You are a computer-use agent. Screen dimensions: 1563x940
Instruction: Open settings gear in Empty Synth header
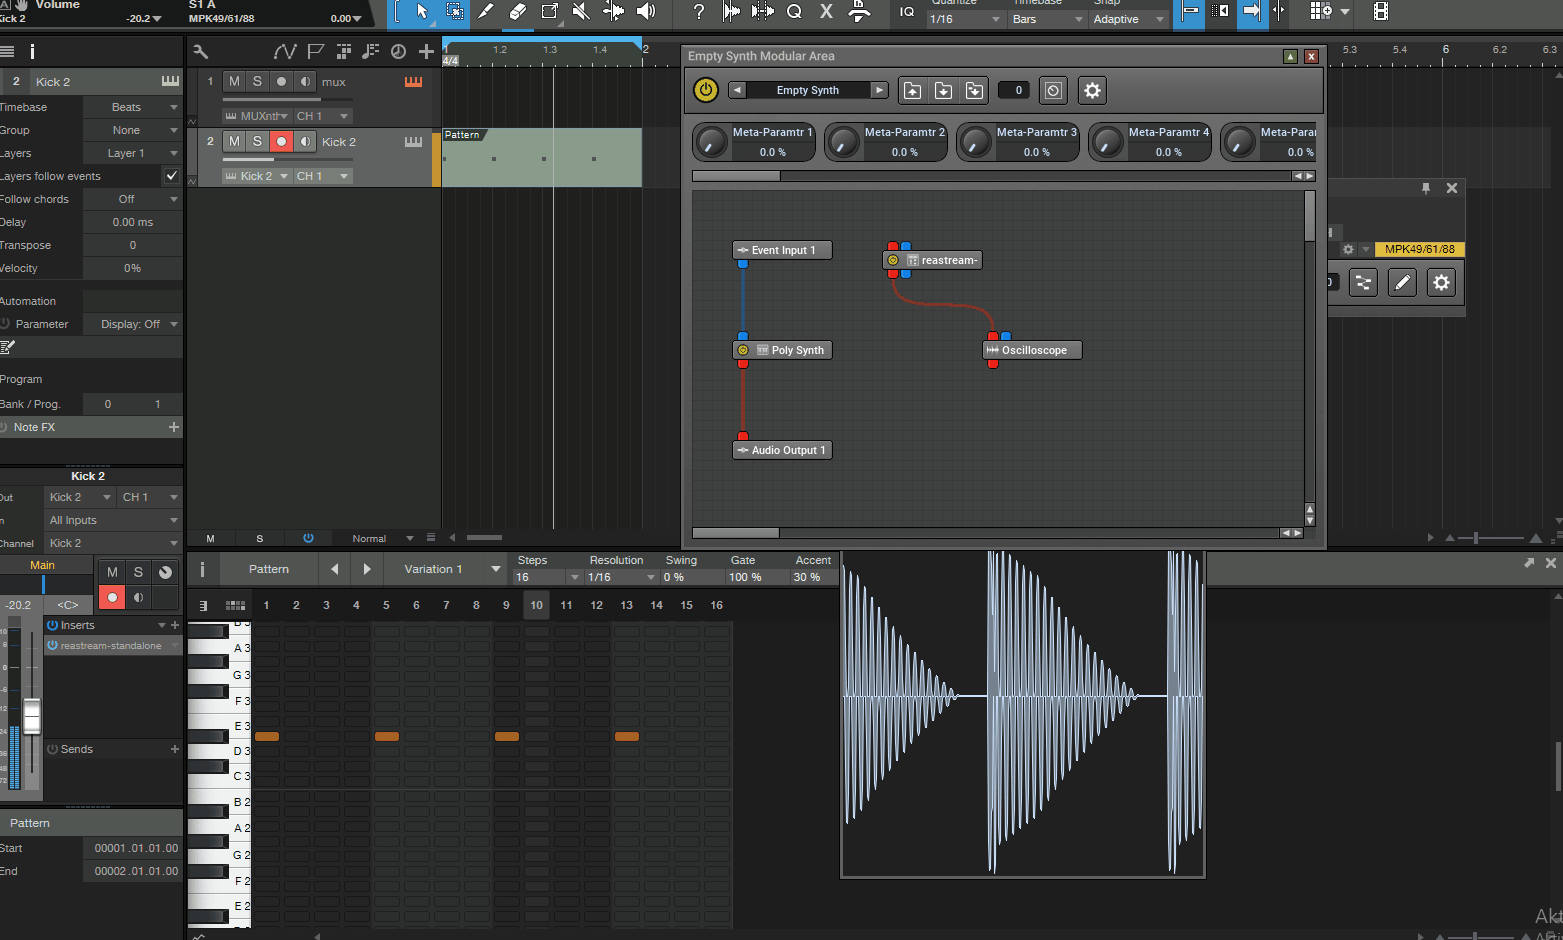coord(1092,90)
